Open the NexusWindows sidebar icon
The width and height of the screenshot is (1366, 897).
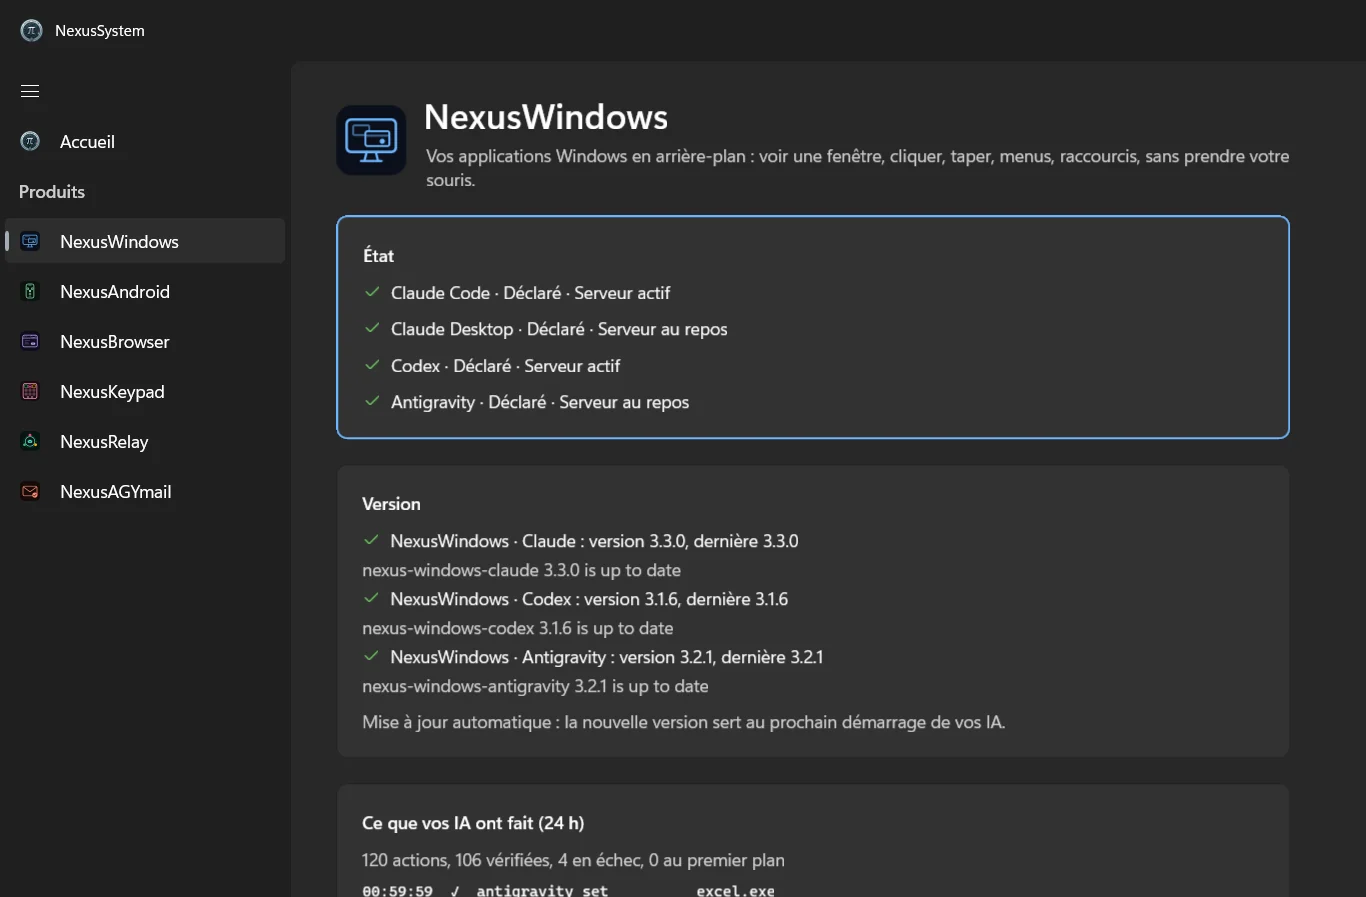pyautogui.click(x=30, y=241)
